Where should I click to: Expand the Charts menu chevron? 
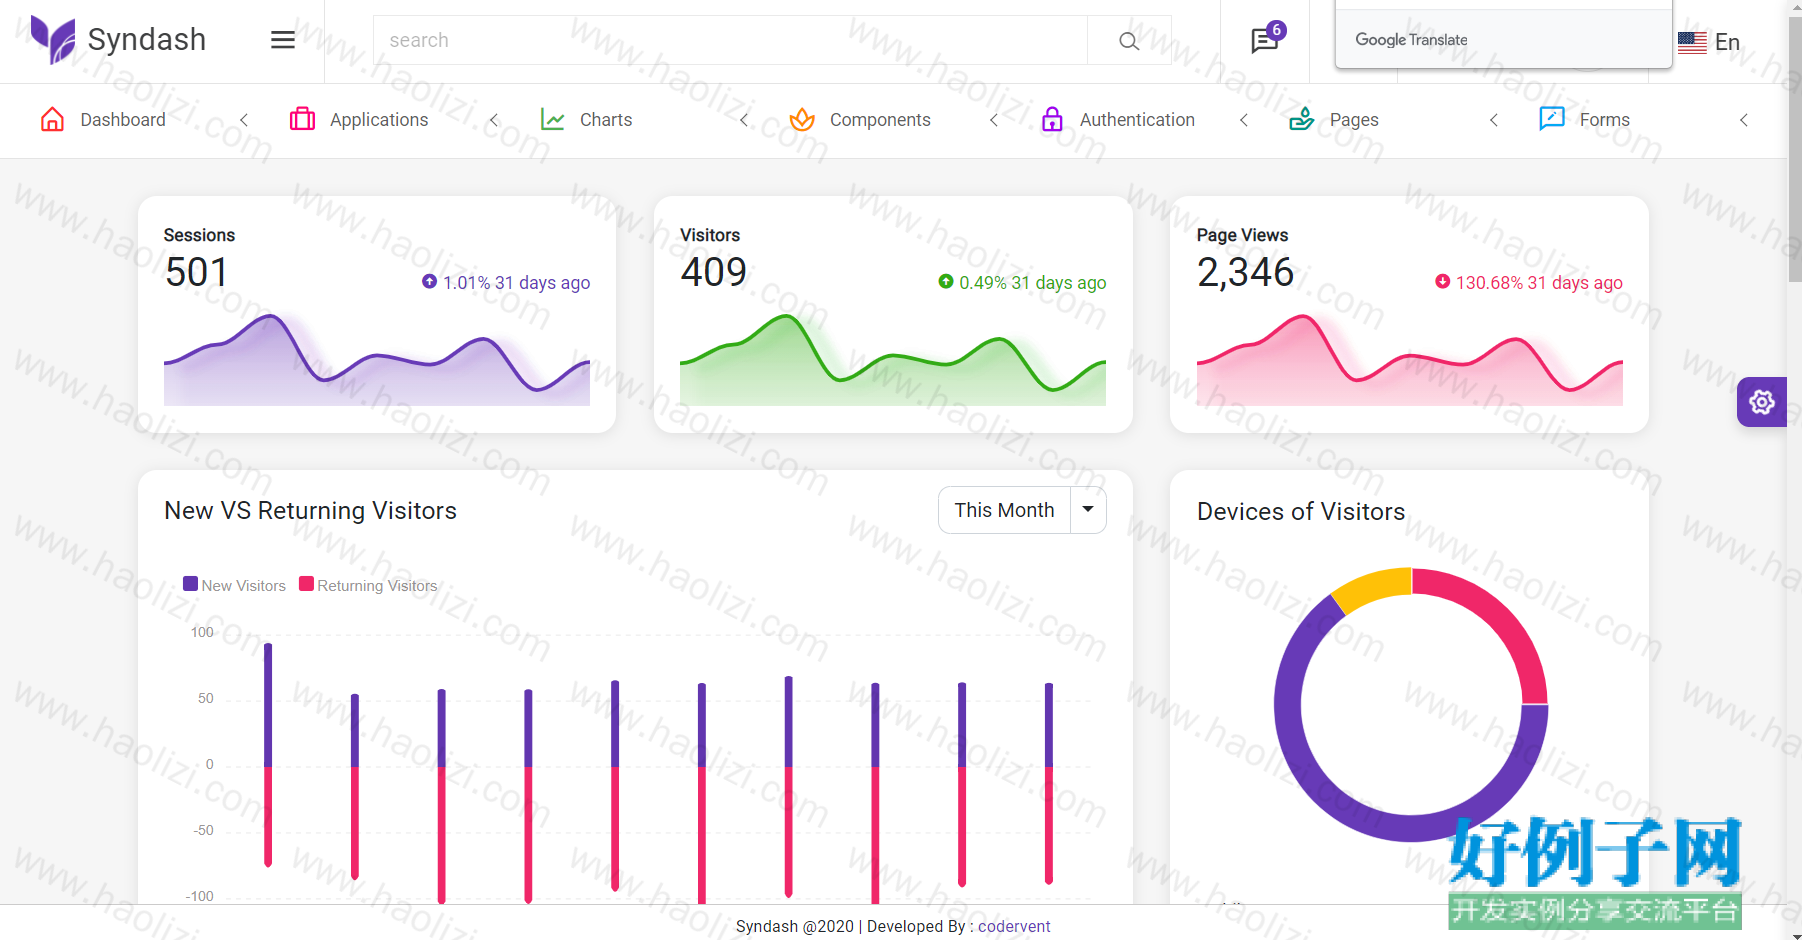744,120
